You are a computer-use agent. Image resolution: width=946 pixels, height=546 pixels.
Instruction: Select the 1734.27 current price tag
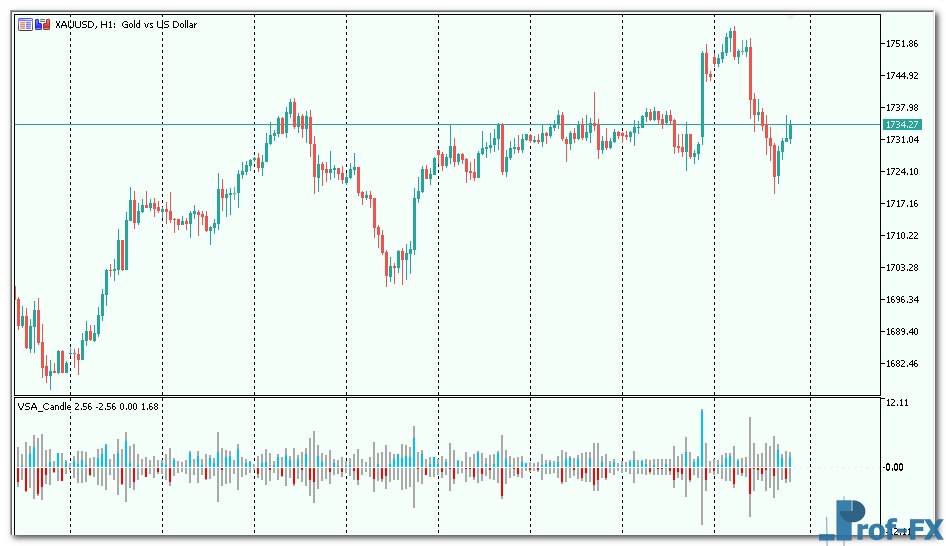click(901, 124)
